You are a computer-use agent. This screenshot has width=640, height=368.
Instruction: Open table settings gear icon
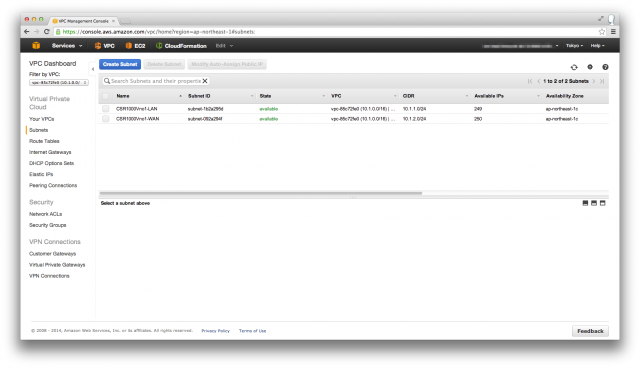(x=590, y=67)
